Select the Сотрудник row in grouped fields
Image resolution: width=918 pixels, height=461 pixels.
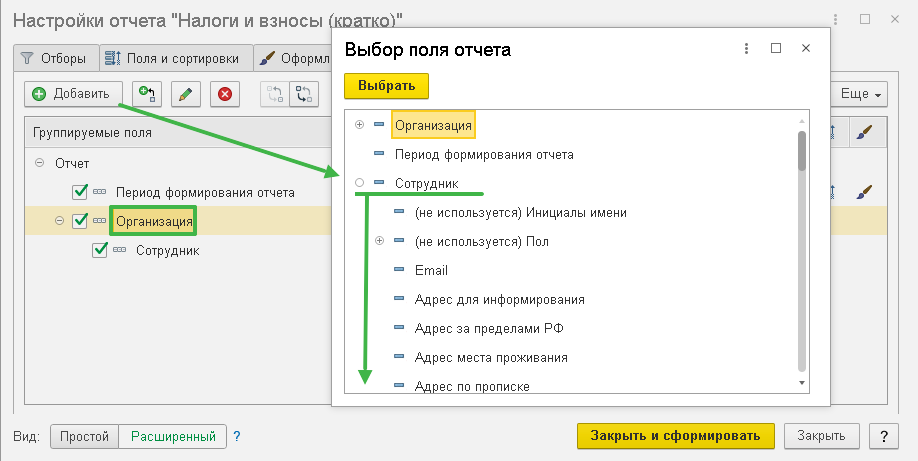point(167,251)
